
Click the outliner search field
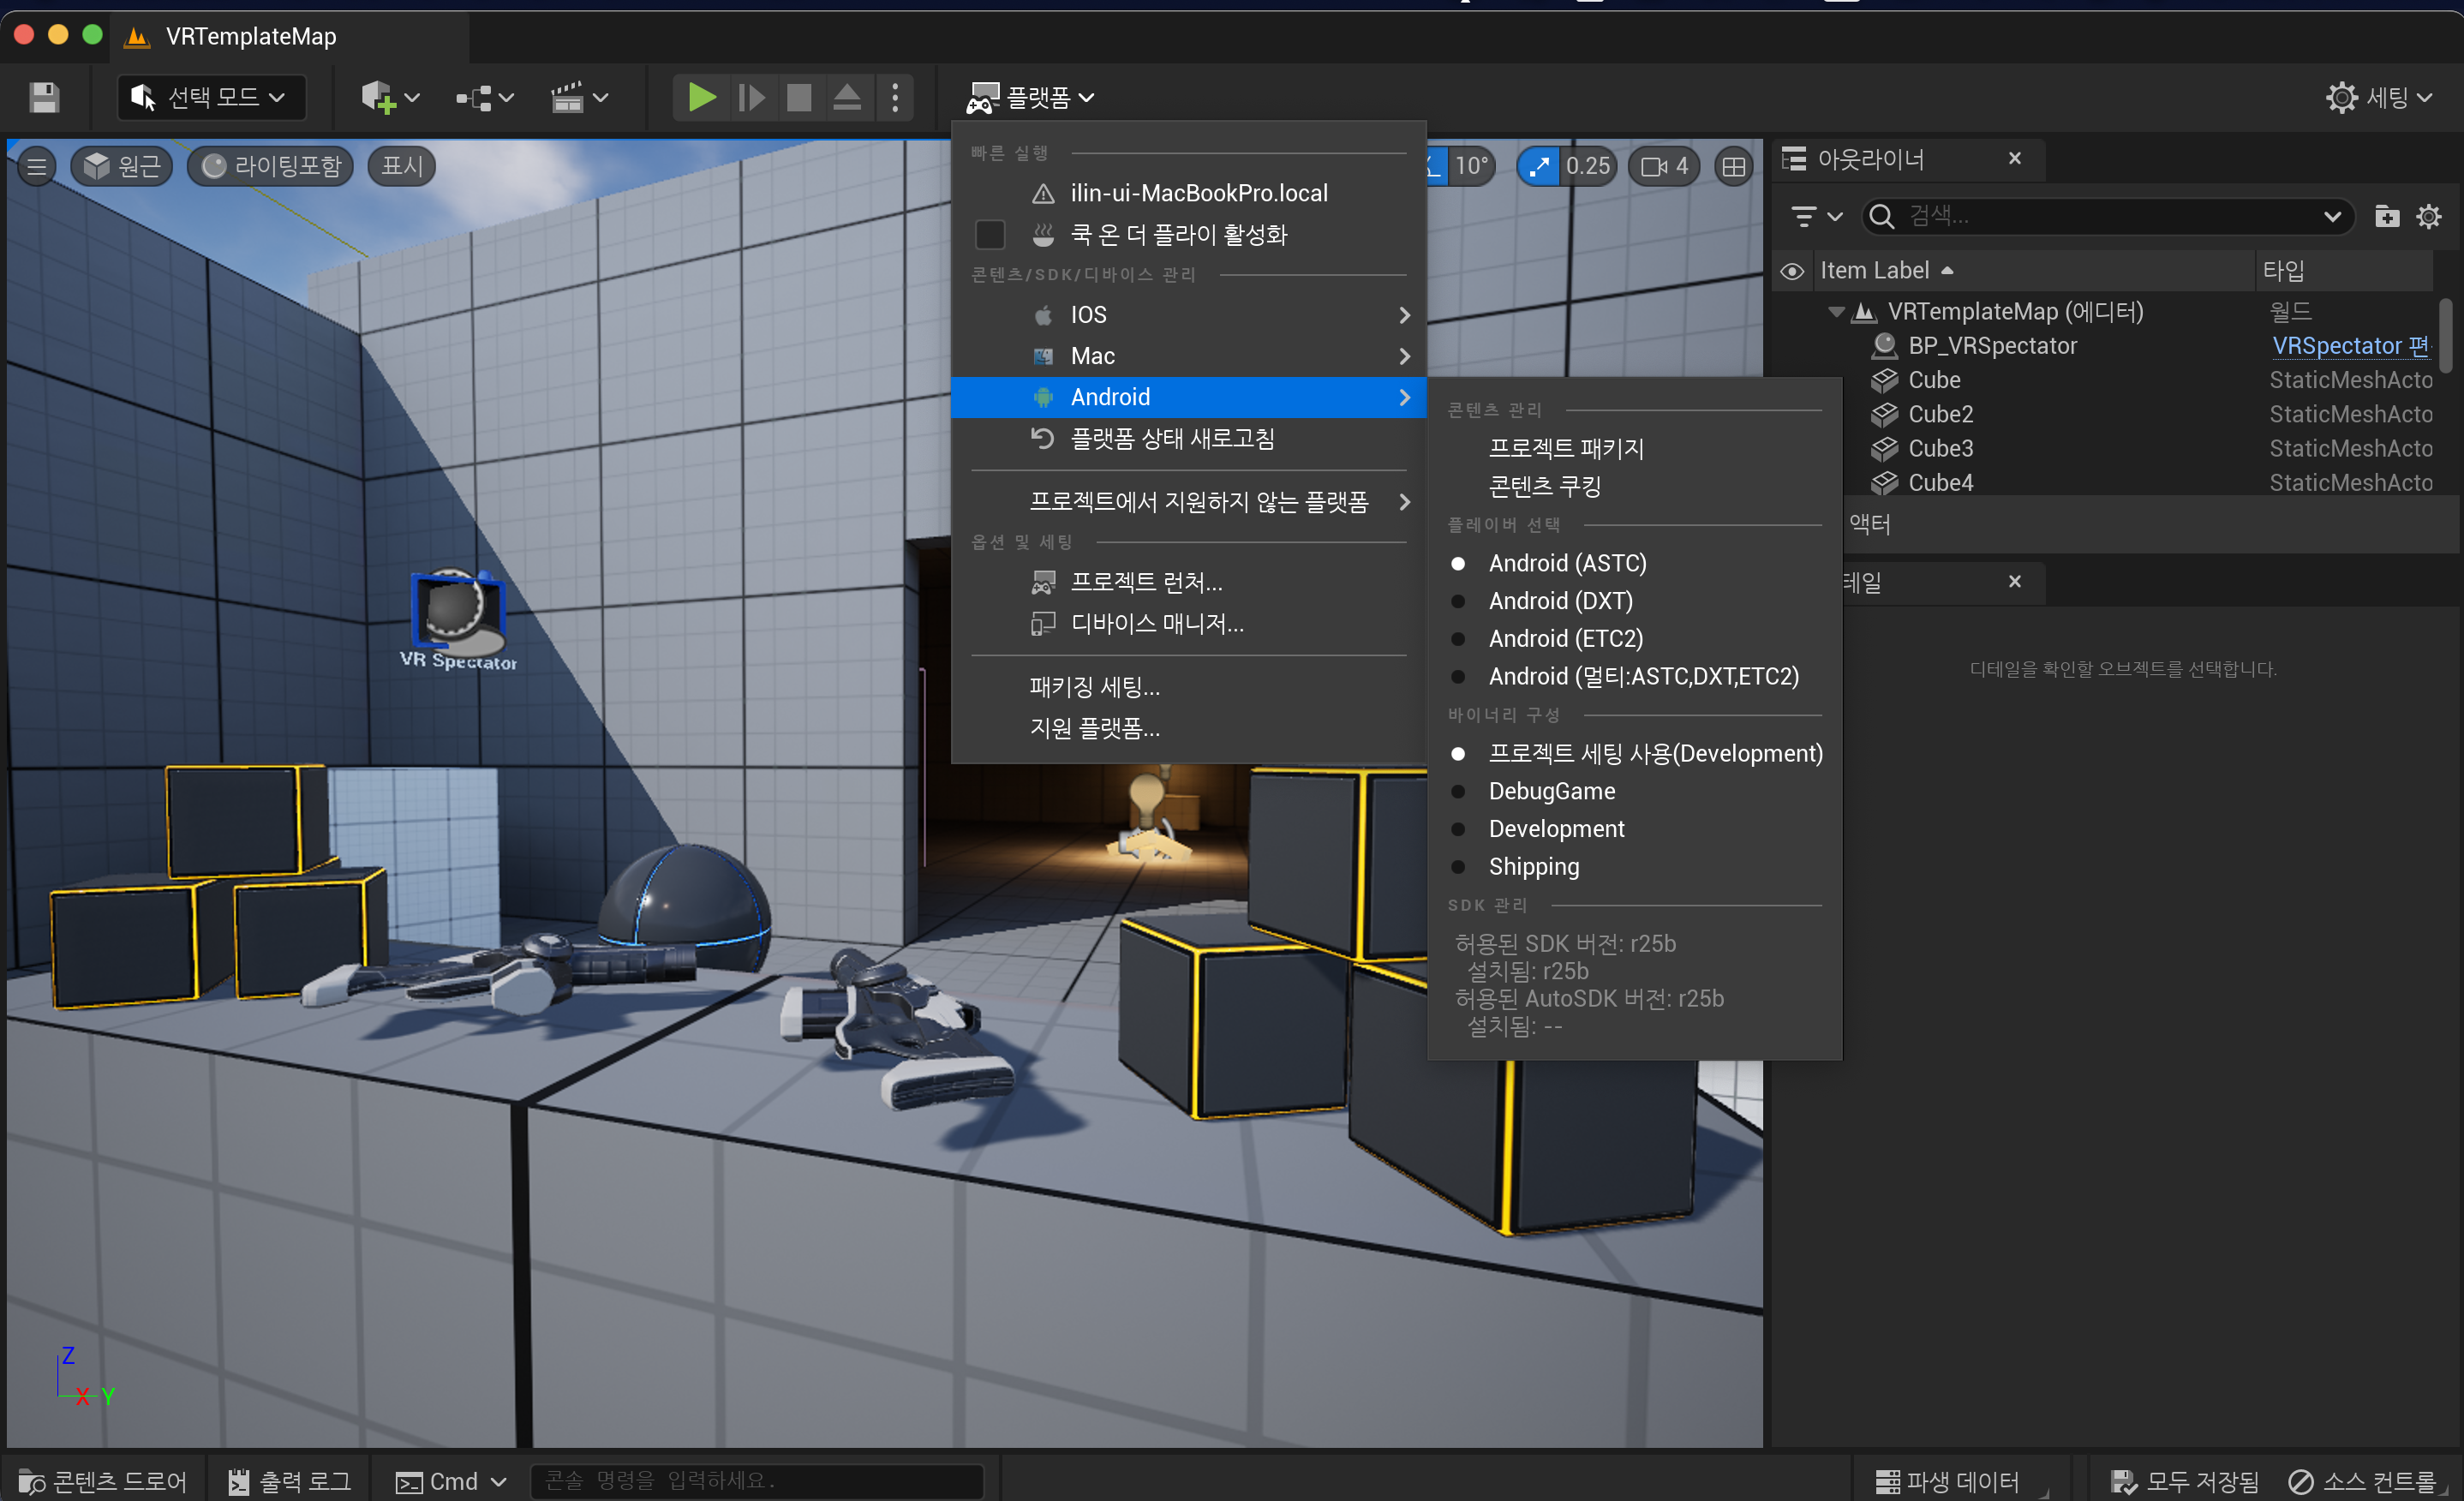point(2100,216)
